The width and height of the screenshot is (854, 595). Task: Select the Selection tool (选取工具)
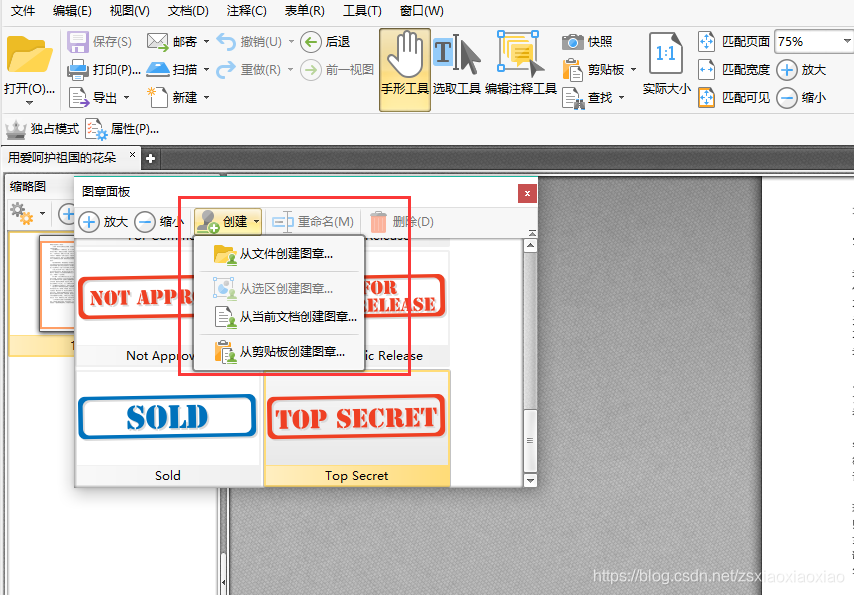pyautogui.click(x=456, y=65)
